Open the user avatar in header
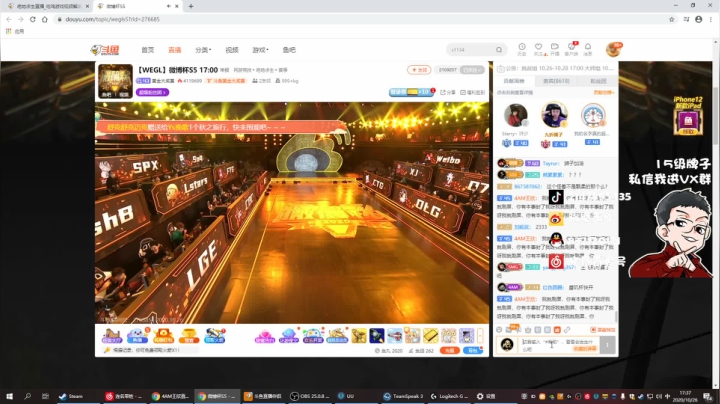720x404 pixels. click(613, 49)
